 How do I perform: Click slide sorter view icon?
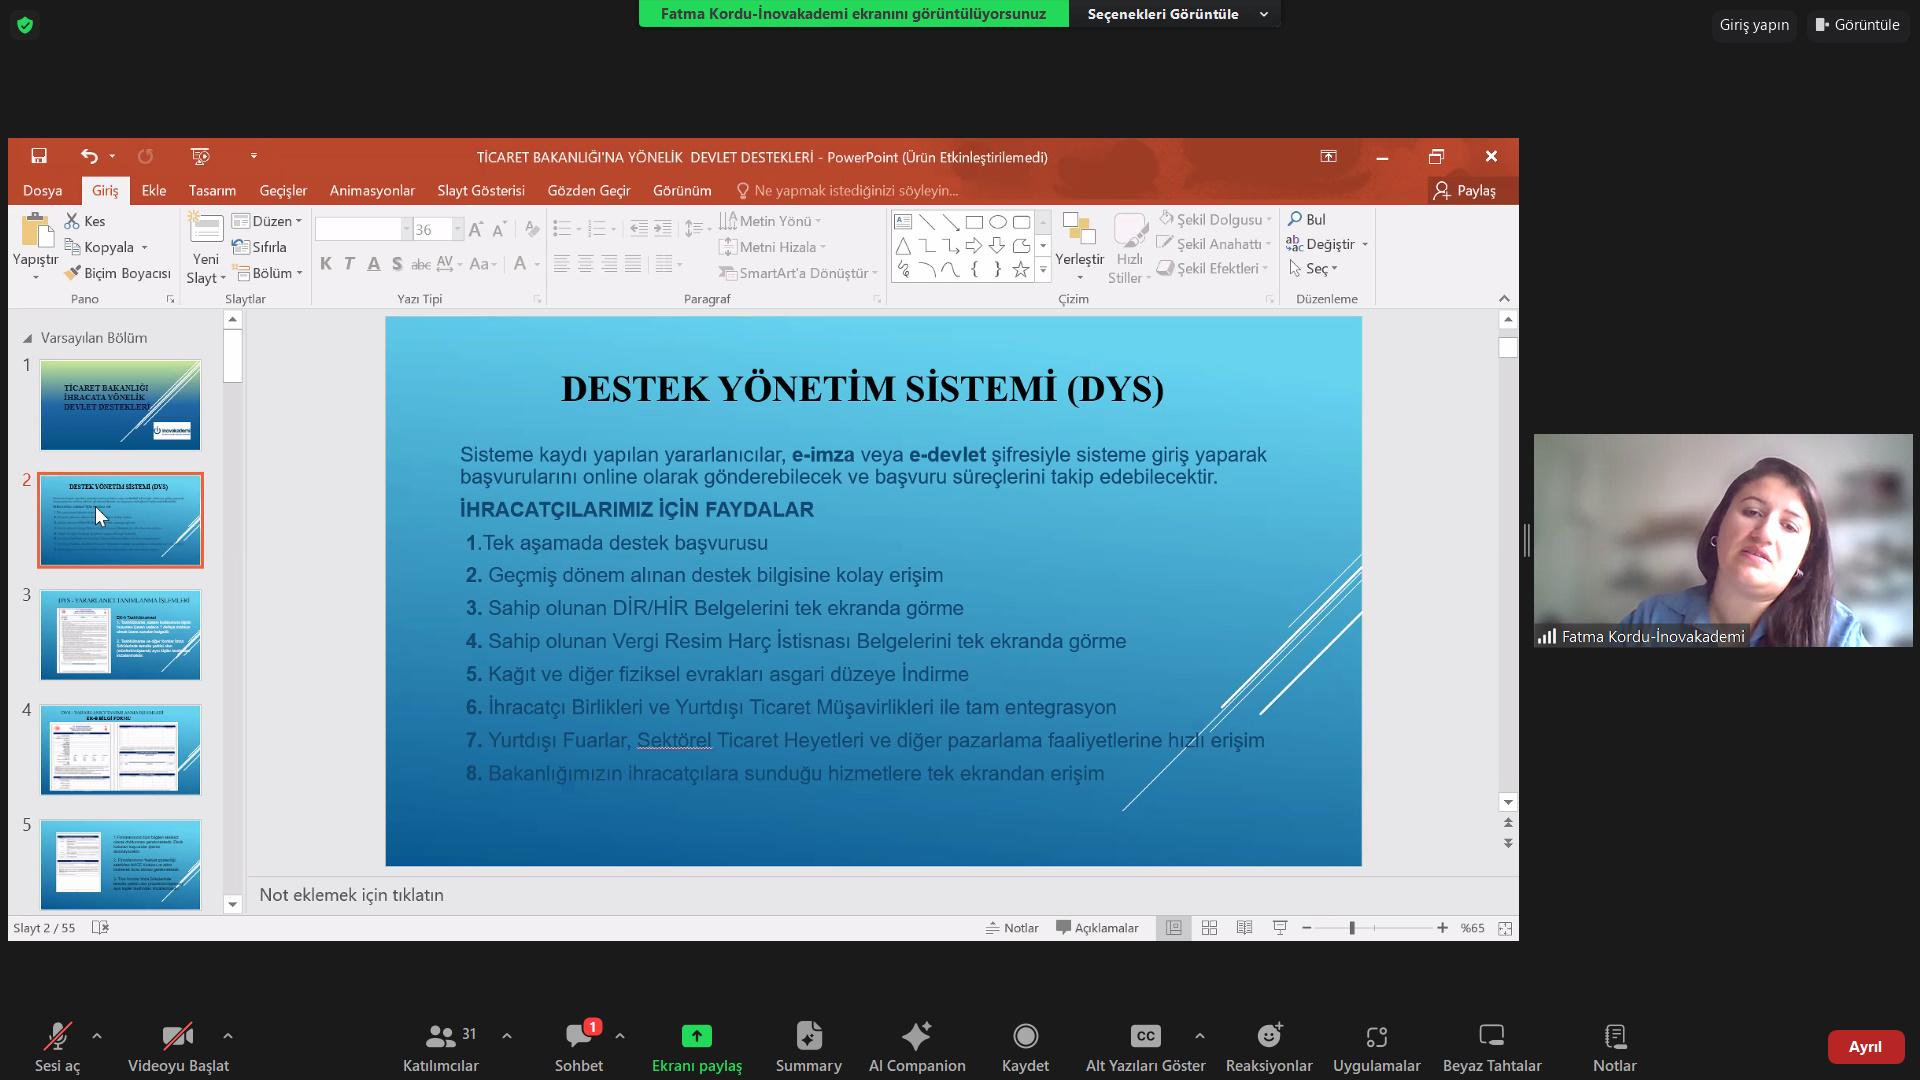pyautogui.click(x=1209, y=928)
